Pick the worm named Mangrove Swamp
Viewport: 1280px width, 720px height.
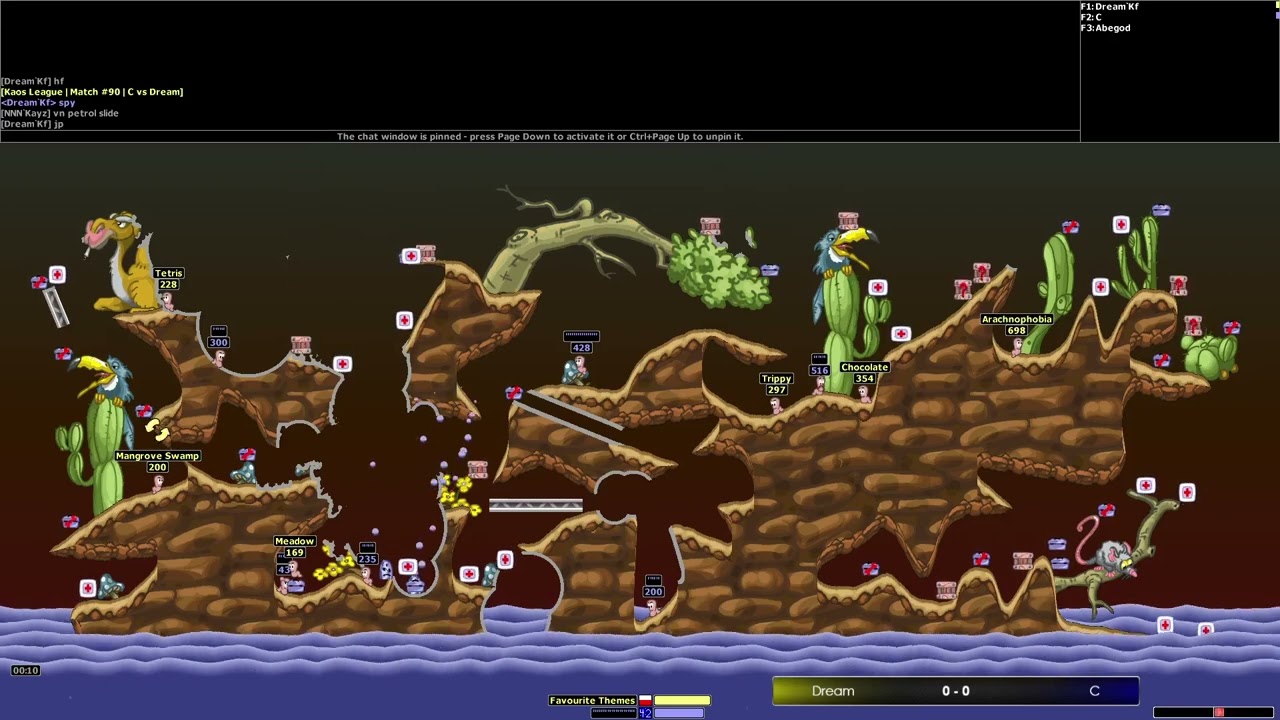click(158, 484)
